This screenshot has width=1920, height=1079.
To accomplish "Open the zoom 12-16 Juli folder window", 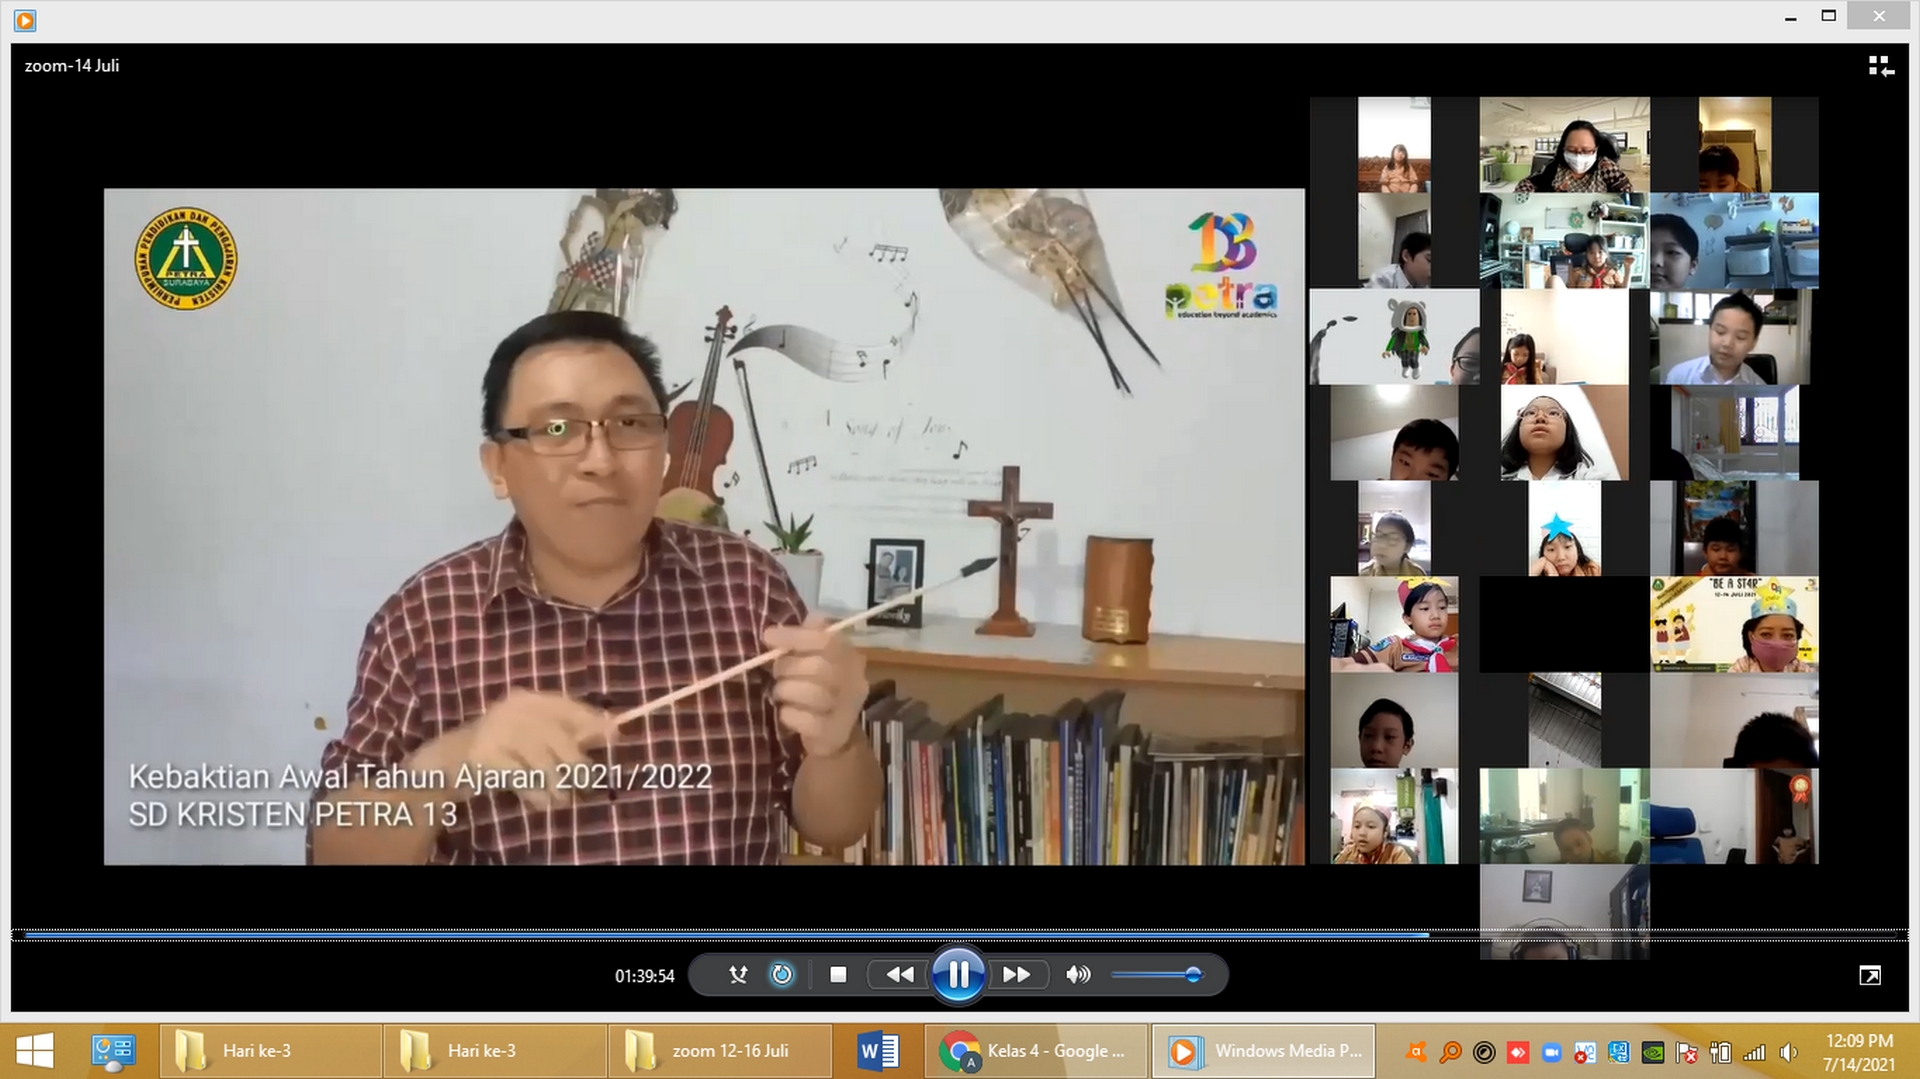I will click(x=719, y=1051).
